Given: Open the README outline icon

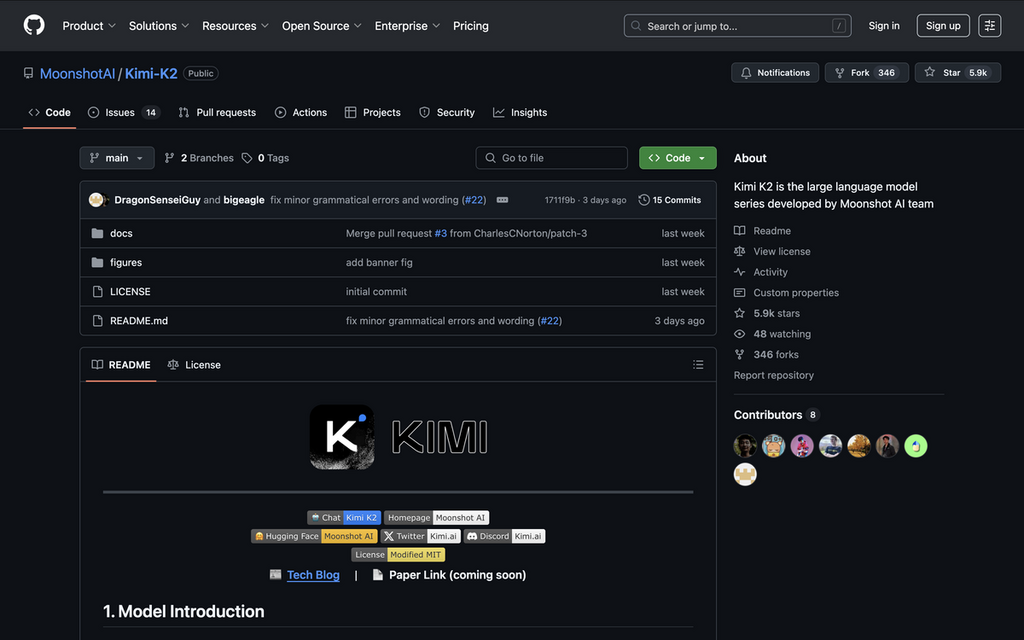Looking at the screenshot, I should pos(698,364).
